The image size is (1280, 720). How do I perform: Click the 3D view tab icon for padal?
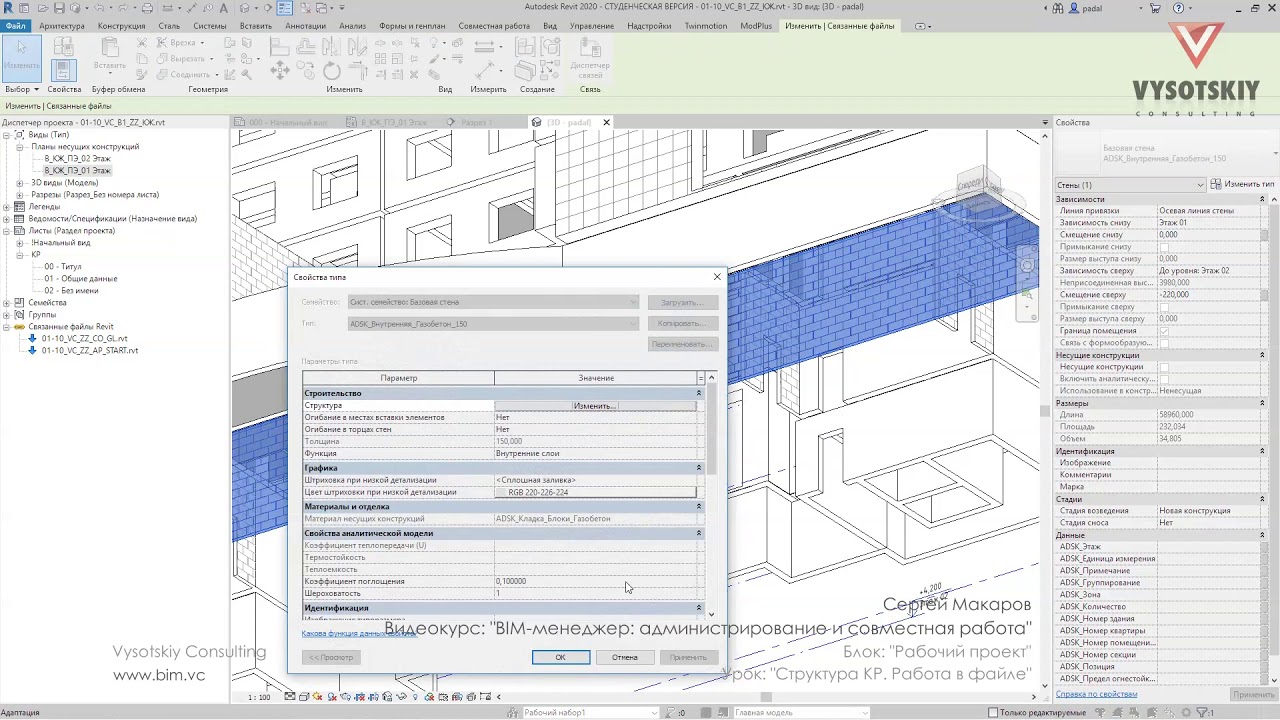coord(536,122)
